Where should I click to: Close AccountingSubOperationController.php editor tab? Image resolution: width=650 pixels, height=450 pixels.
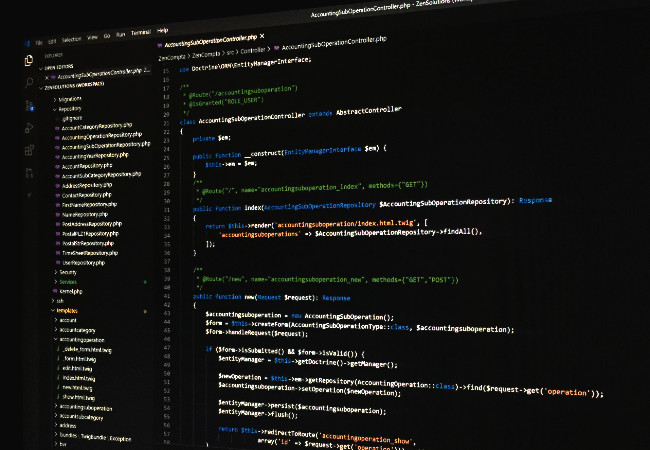pyautogui.click(x=262, y=36)
